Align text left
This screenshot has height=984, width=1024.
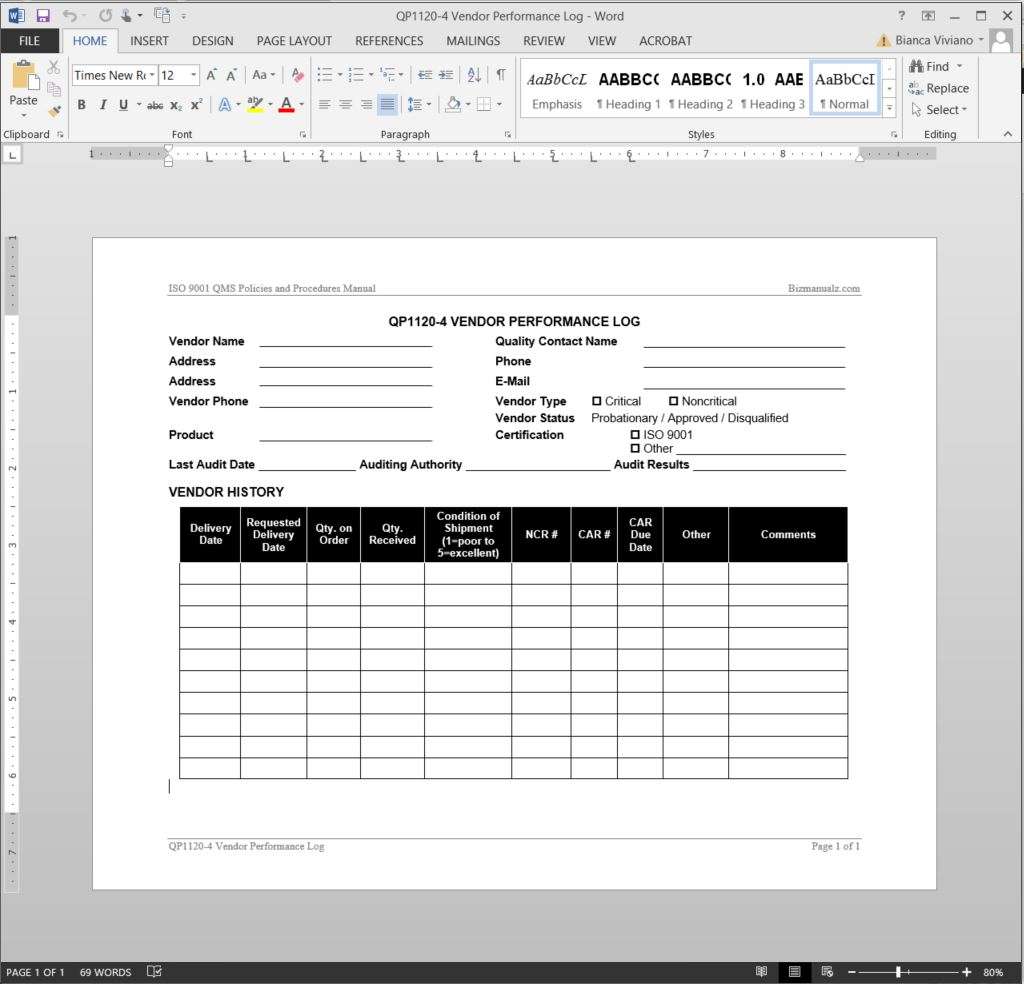324,104
